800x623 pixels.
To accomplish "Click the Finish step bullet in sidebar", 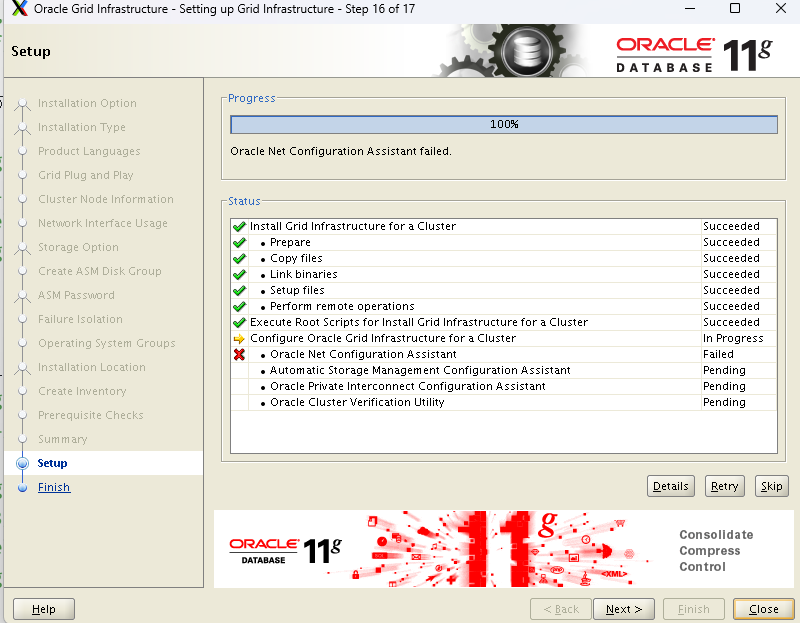I will 22,488.
